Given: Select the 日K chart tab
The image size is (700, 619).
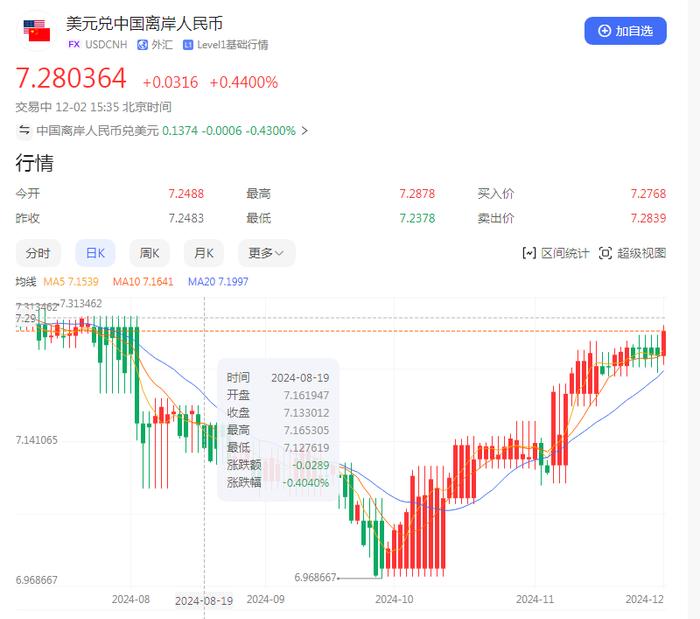Looking at the screenshot, I should coord(95,253).
